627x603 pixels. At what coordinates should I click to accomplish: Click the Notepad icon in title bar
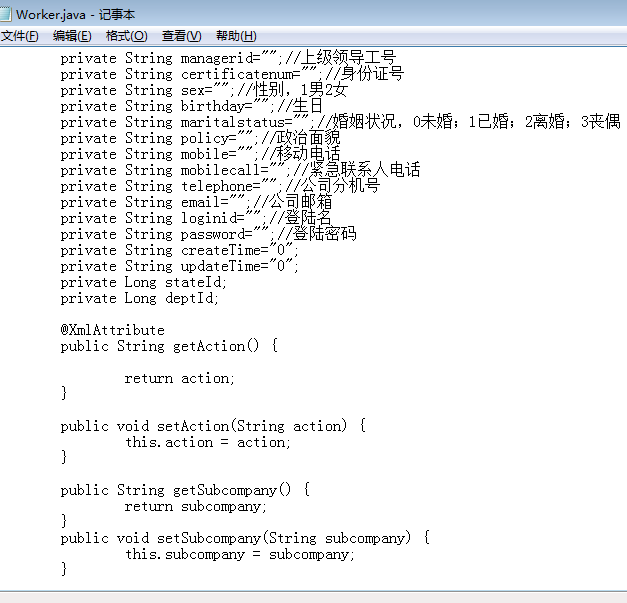coord(5,14)
